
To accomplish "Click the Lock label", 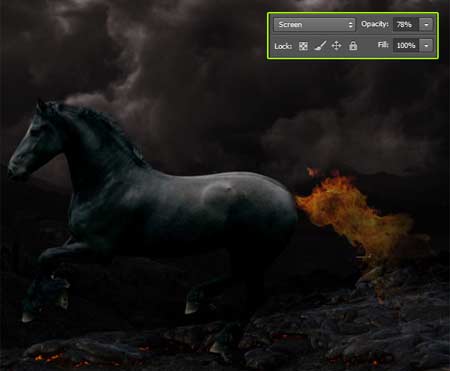I will 283,46.
